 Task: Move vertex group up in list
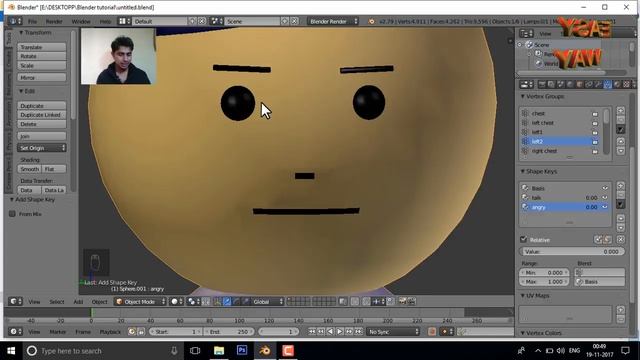point(620,141)
